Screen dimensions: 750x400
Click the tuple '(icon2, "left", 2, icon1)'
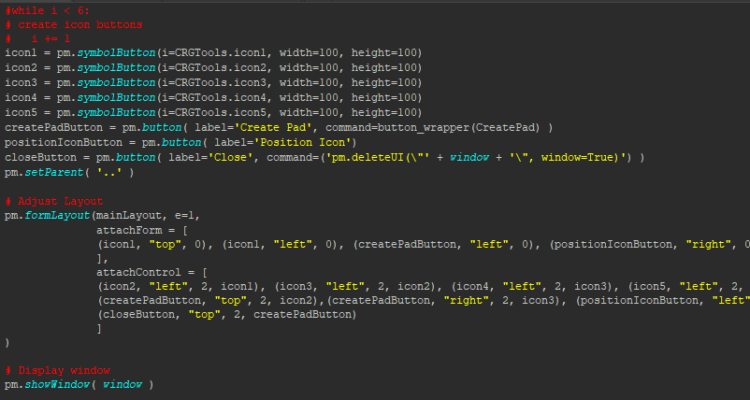(x=178, y=286)
